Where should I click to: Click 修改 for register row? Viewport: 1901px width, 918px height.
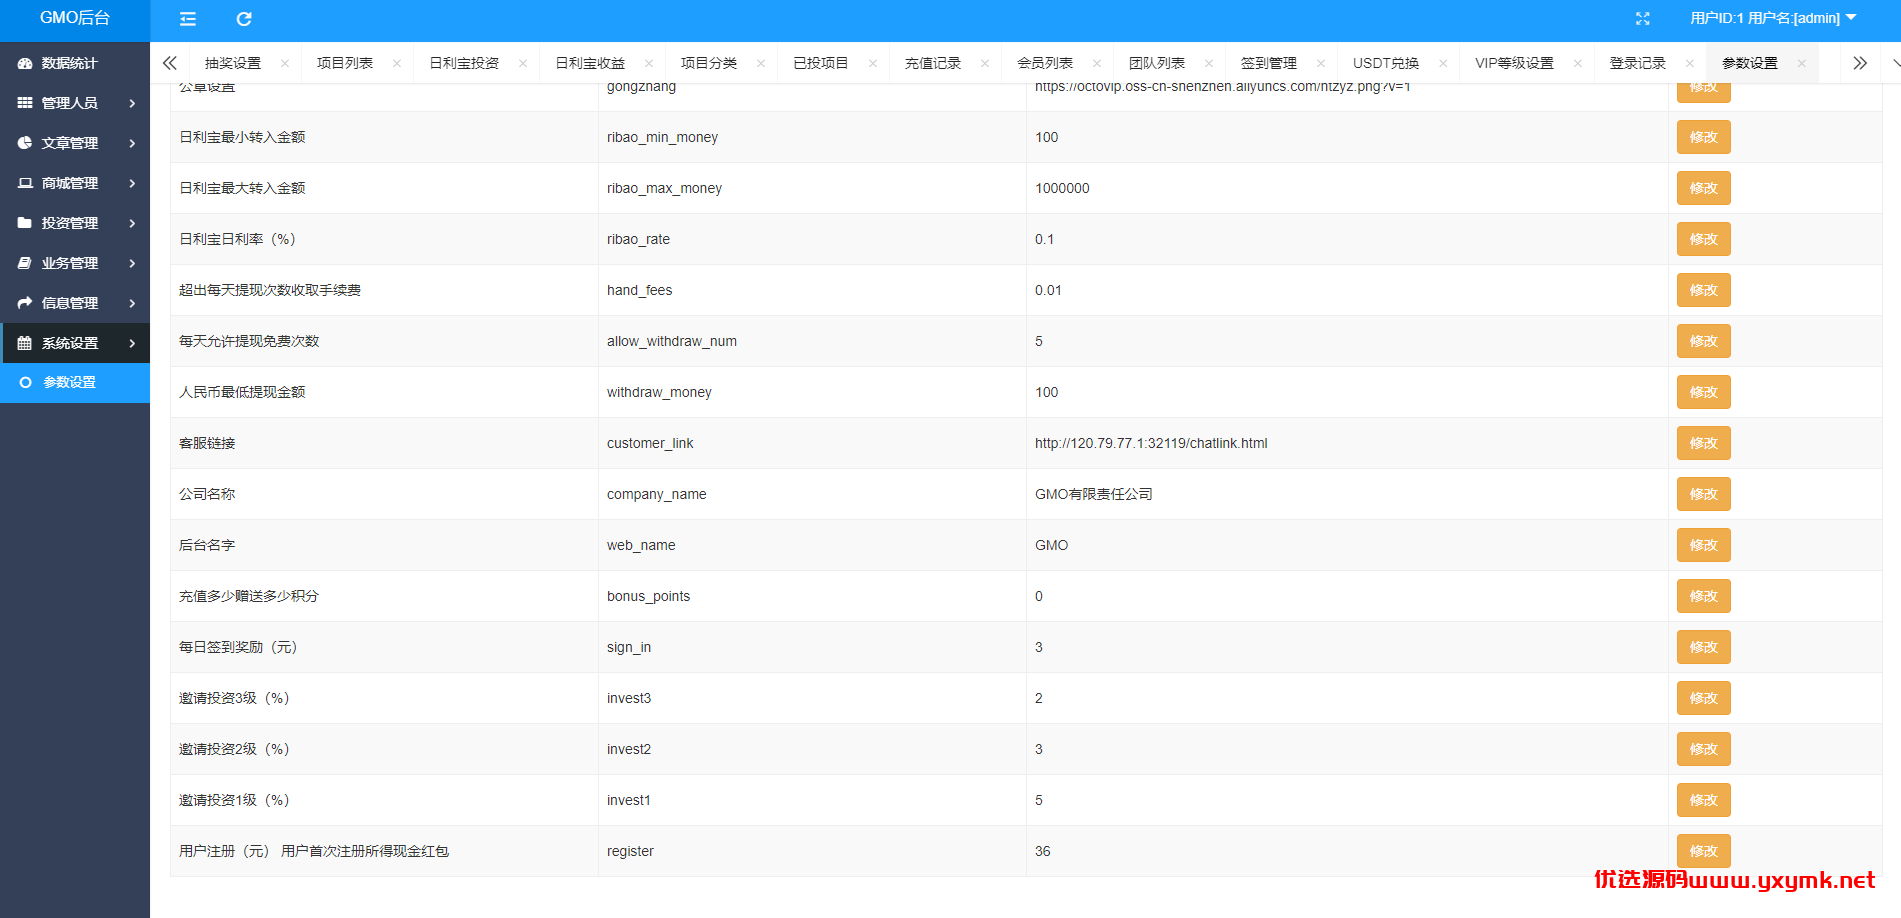point(1703,851)
